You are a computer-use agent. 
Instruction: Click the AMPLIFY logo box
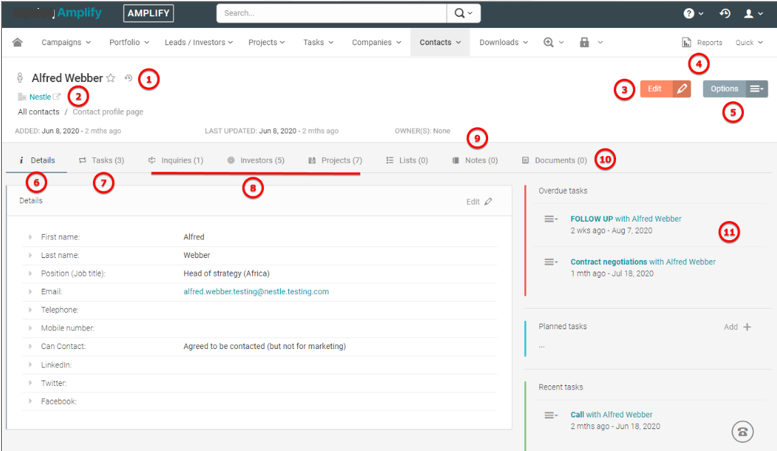[148, 13]
